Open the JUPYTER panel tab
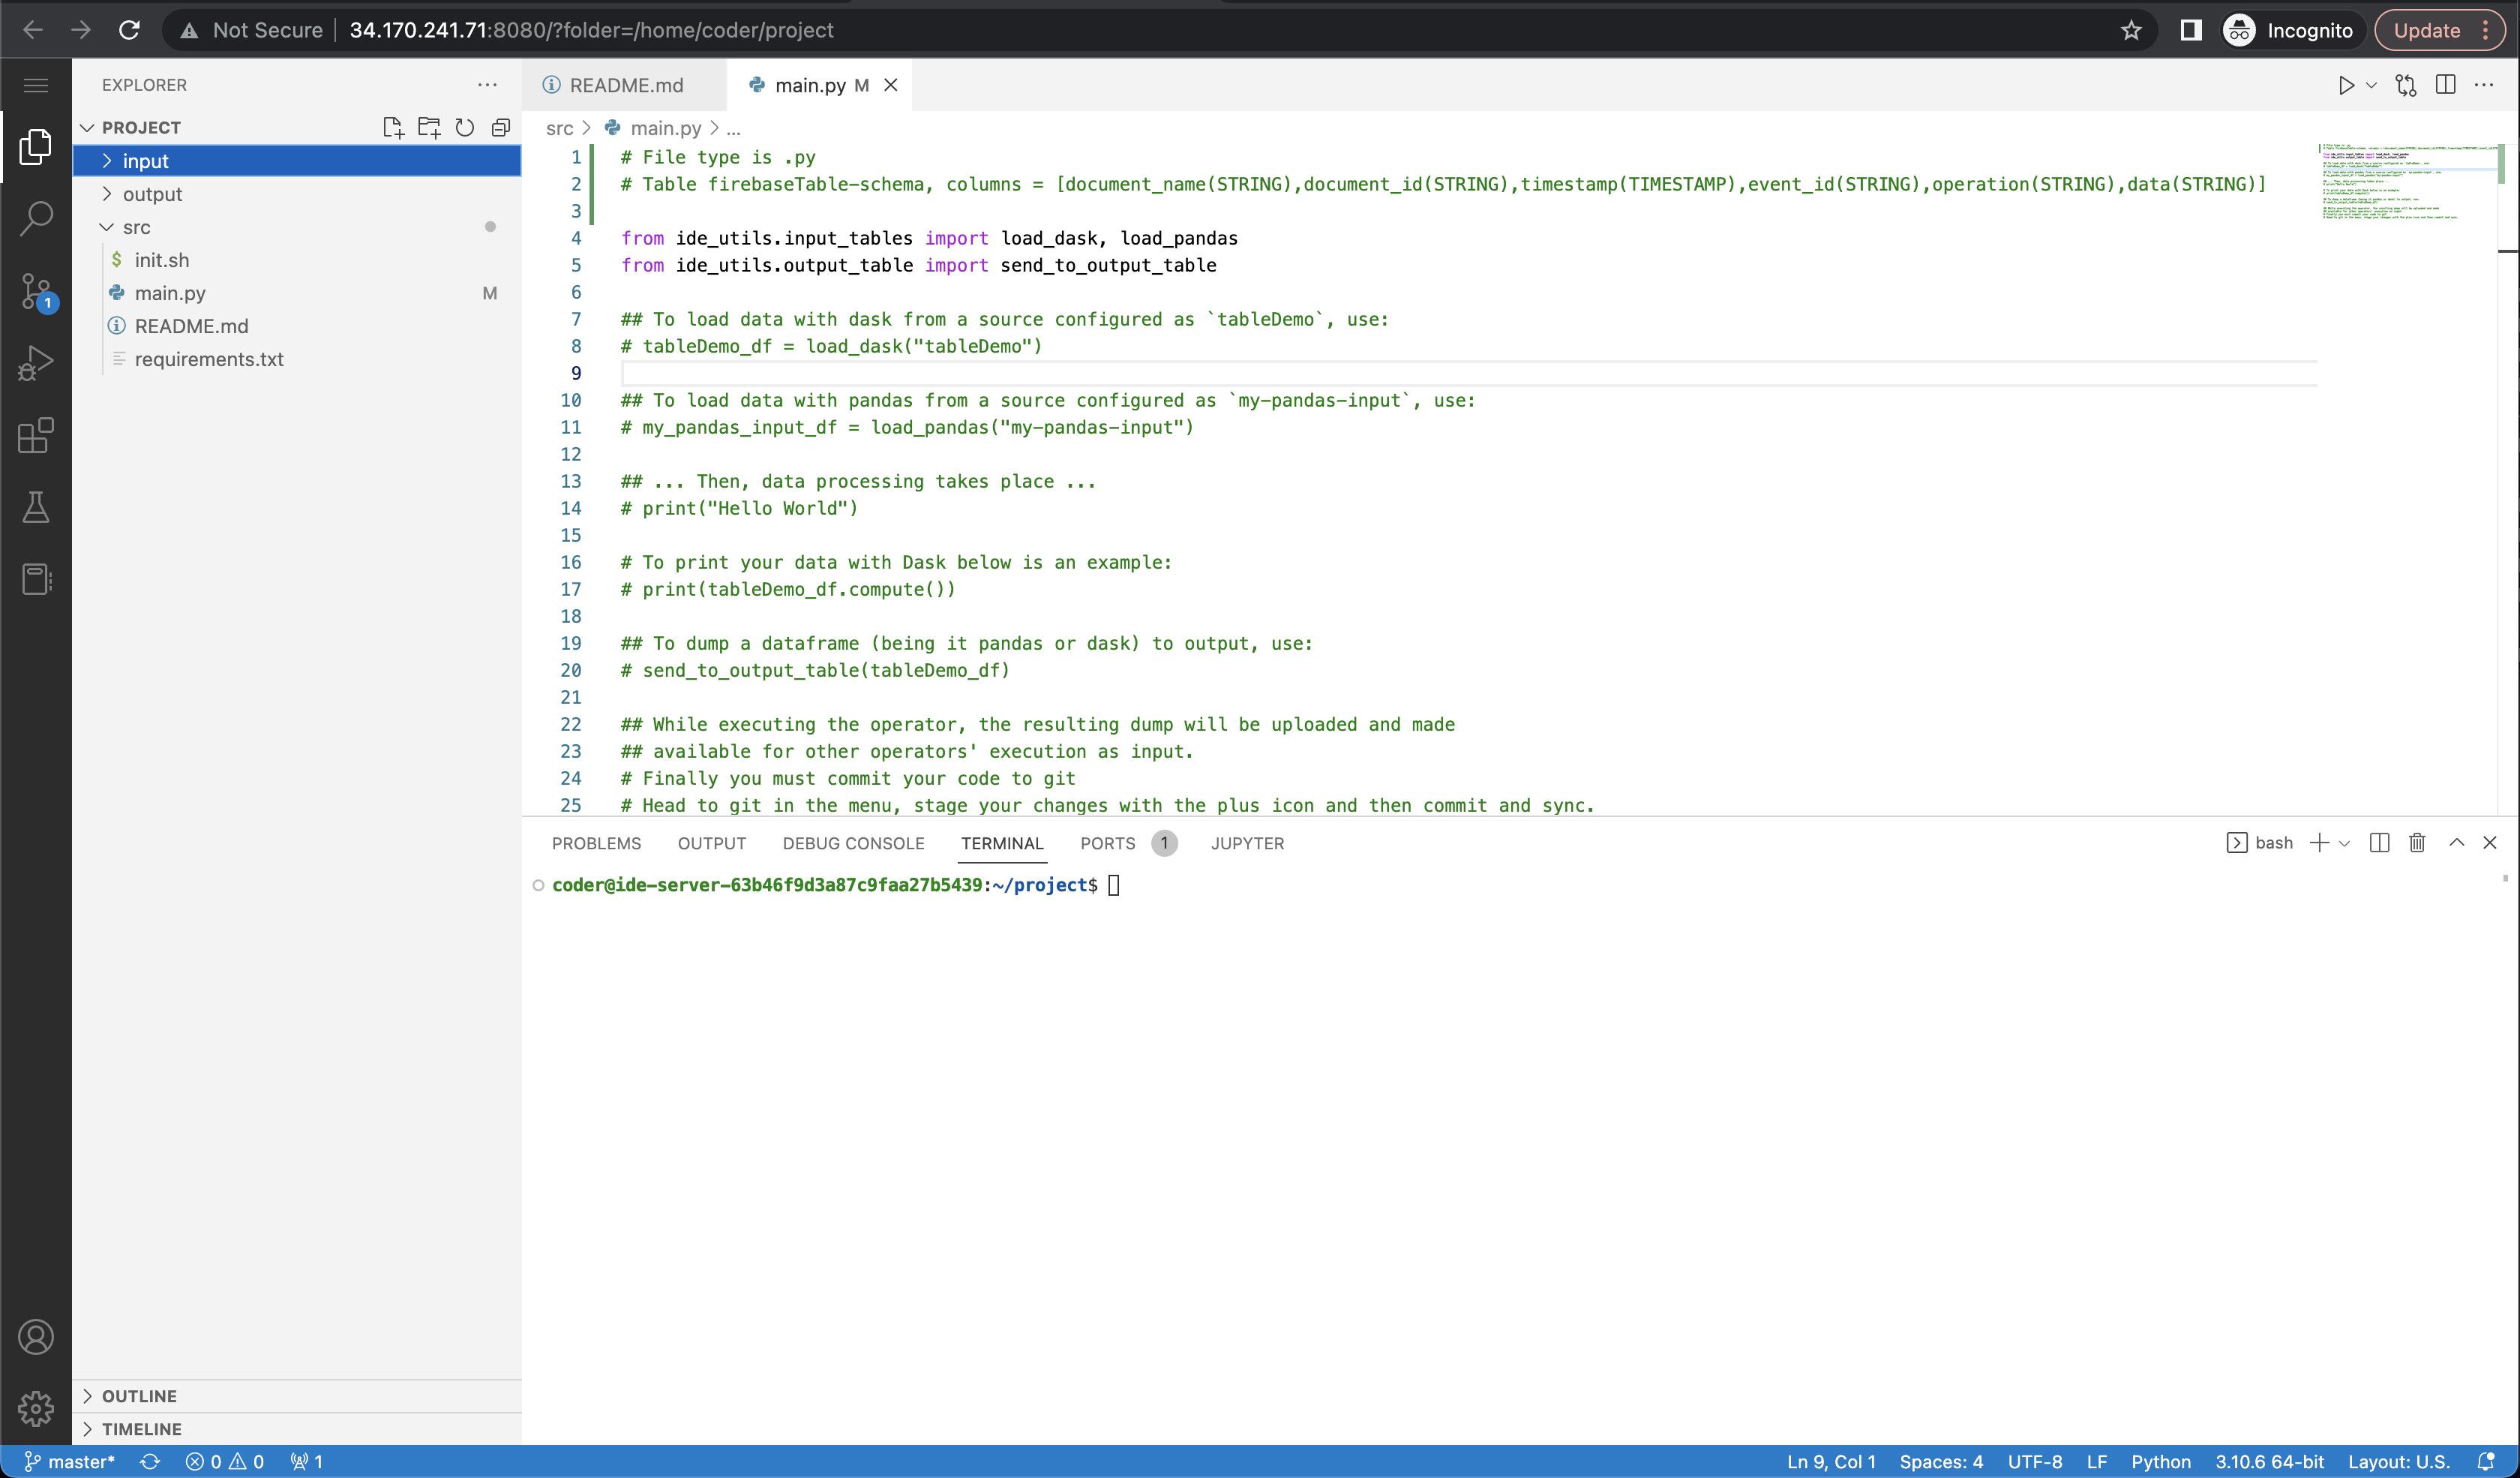This screenshot has height=1478, width=2520. [1247, 843]
